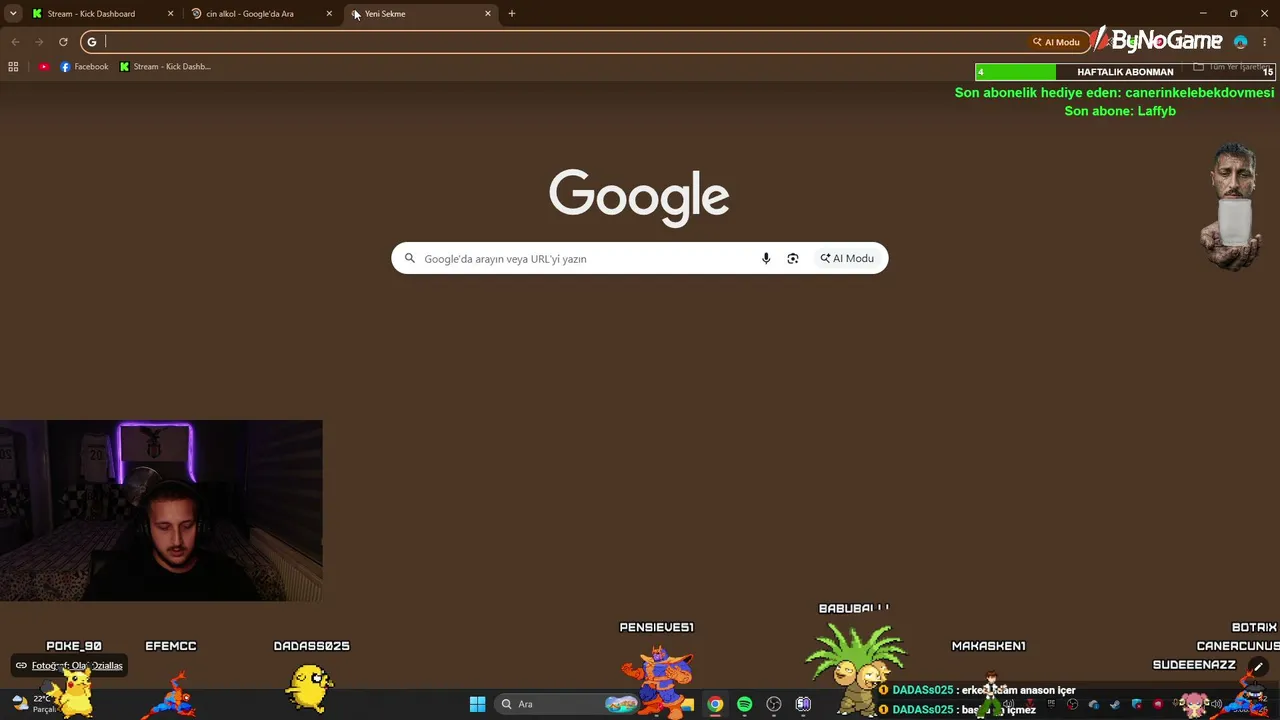
Task: Click the Google logo
Action: click(639, 197)
